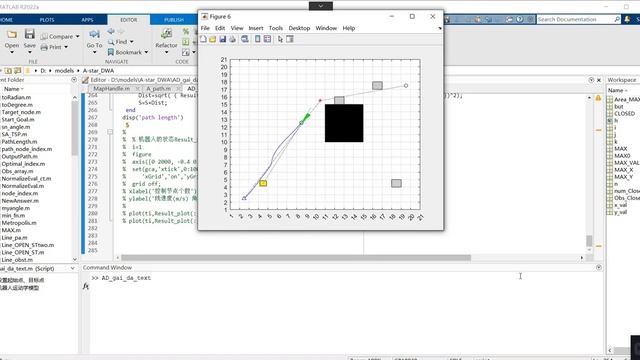Viewport: 640px width, 360px height.
Task: Click the notifications bell icon
Action: 627,19
